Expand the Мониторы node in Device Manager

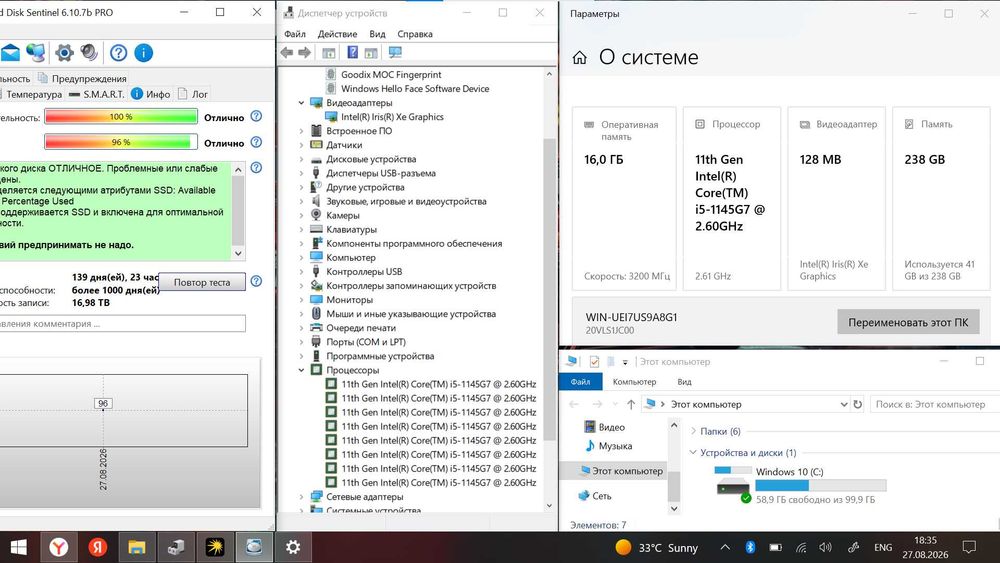pyautogui.click(x=301, y=300)
